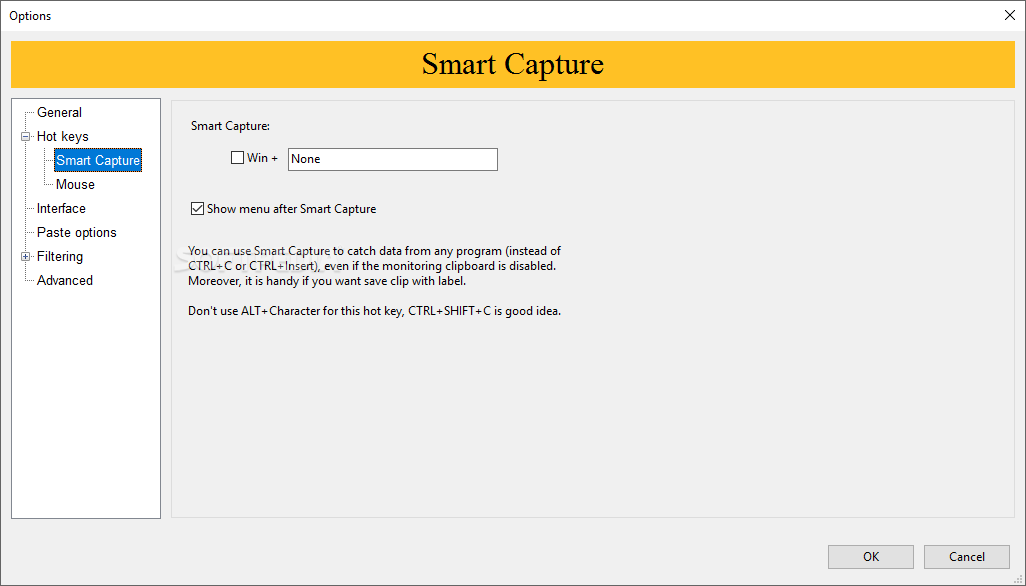The width and height of the screenshot is (1026, 586).
Task: Select Smart Capture in the tree
Action: (x=97, y=160)
